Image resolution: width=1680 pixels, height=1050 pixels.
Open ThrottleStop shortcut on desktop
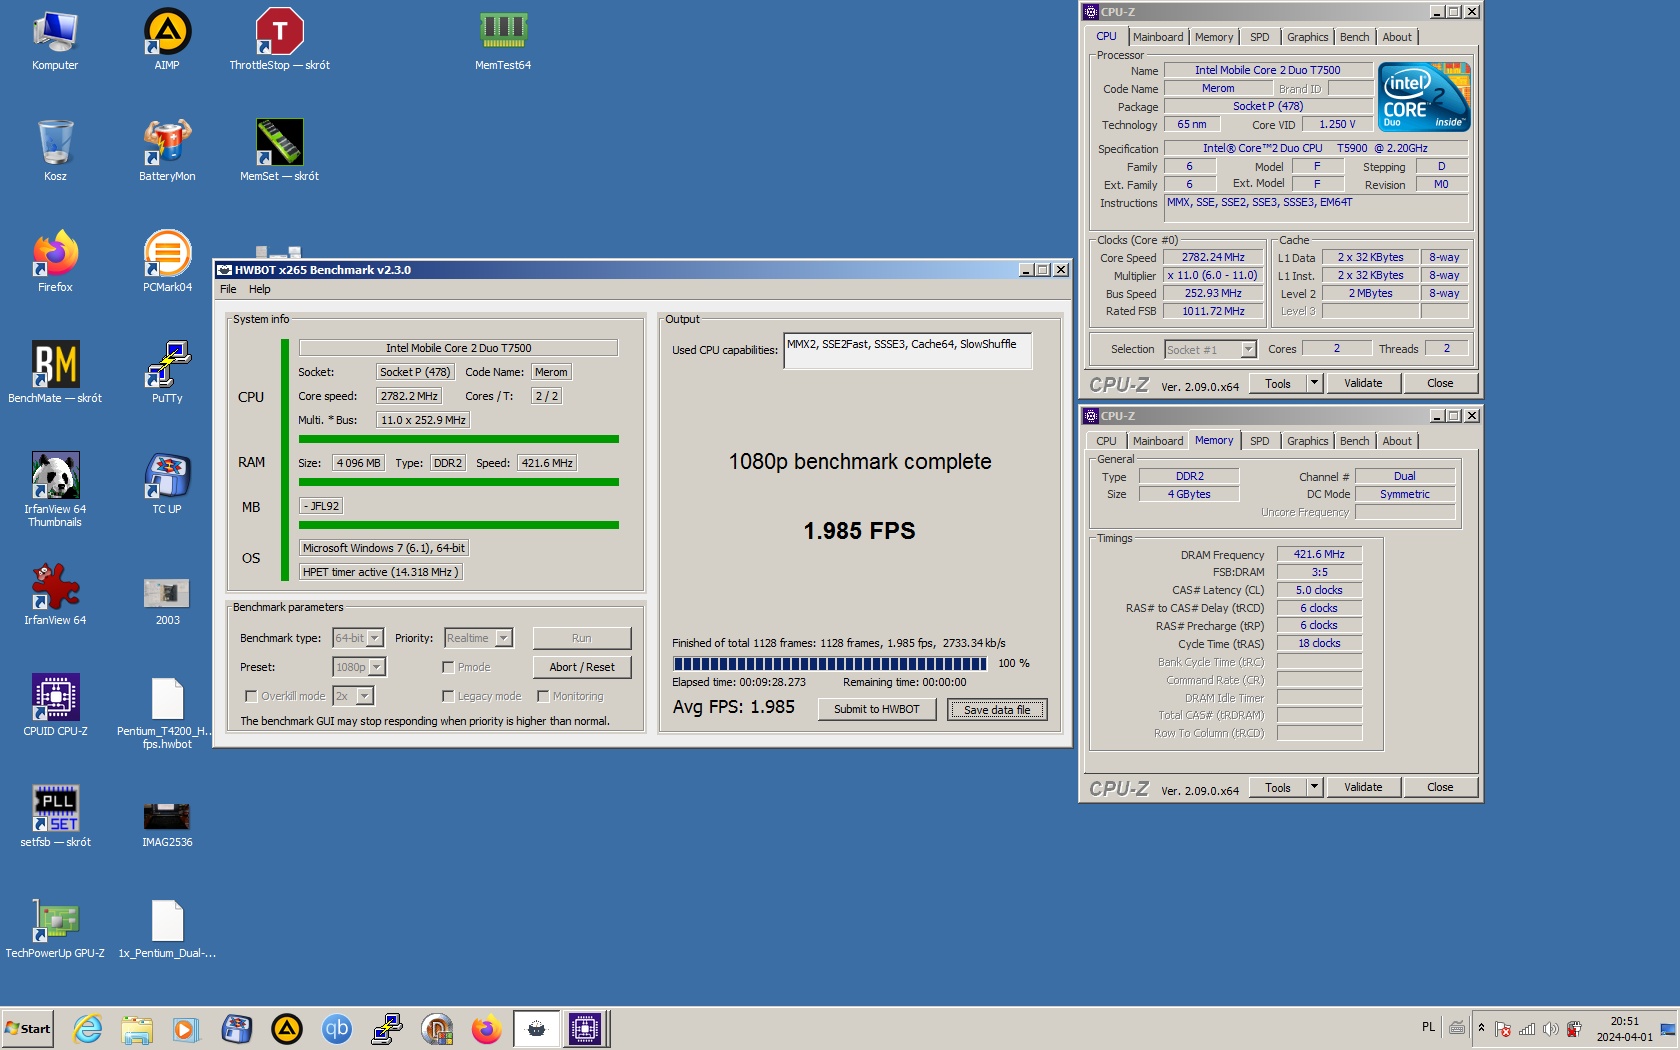pyautogui.click(x=279, y=40)
